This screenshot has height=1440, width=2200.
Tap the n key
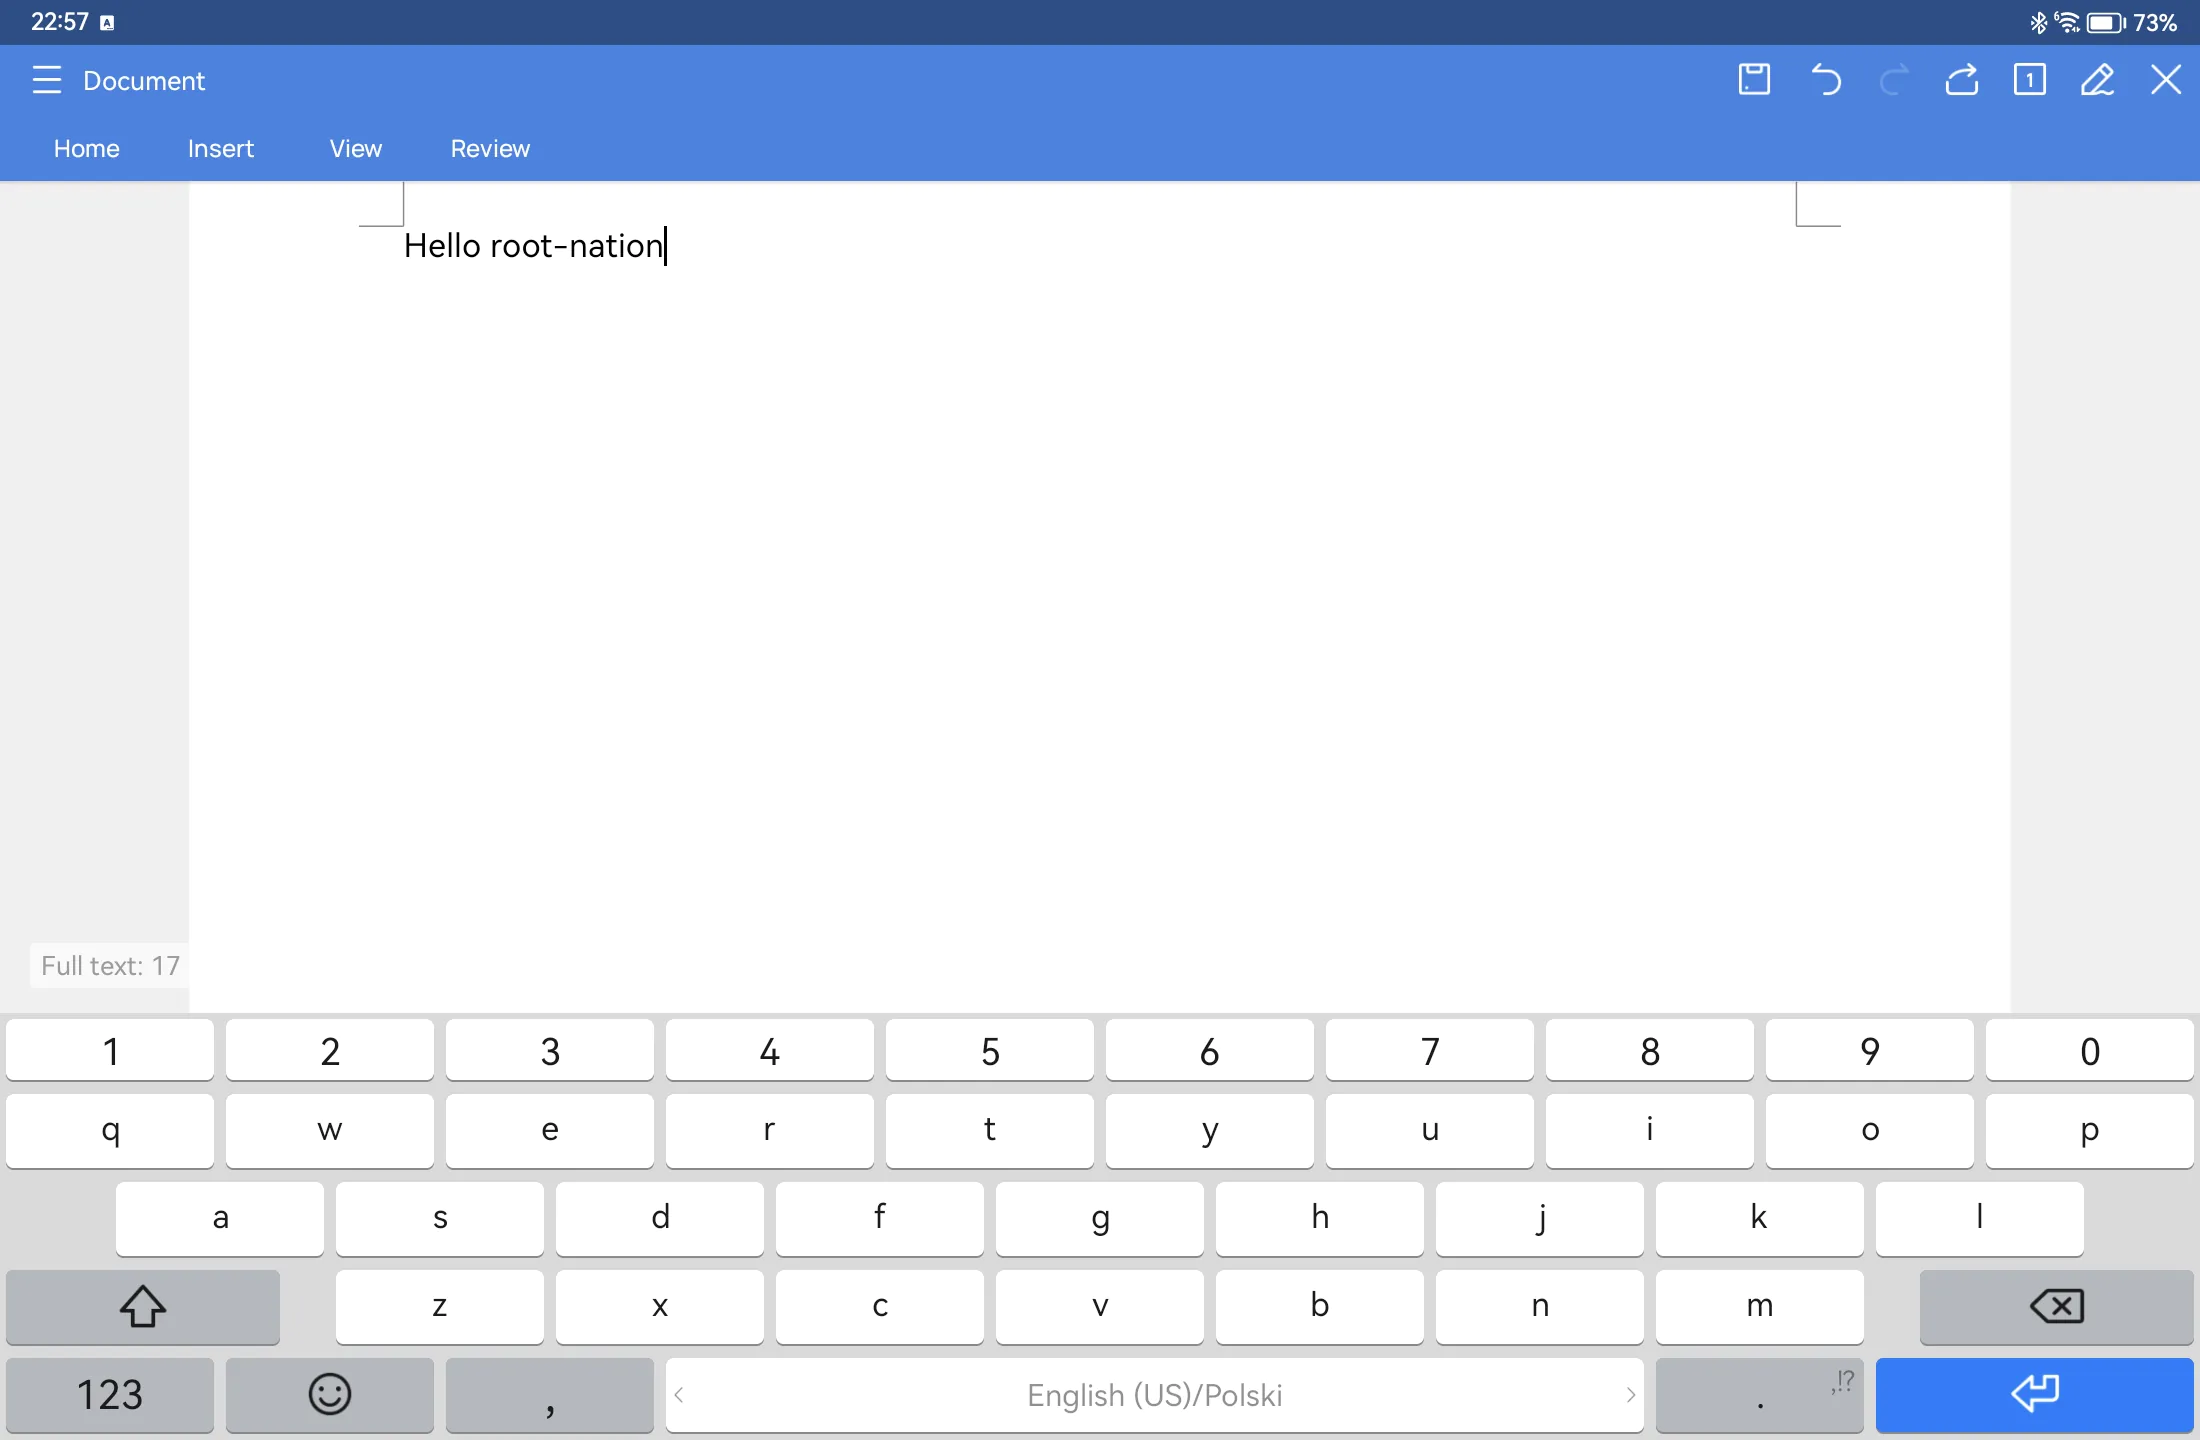1540,1306
